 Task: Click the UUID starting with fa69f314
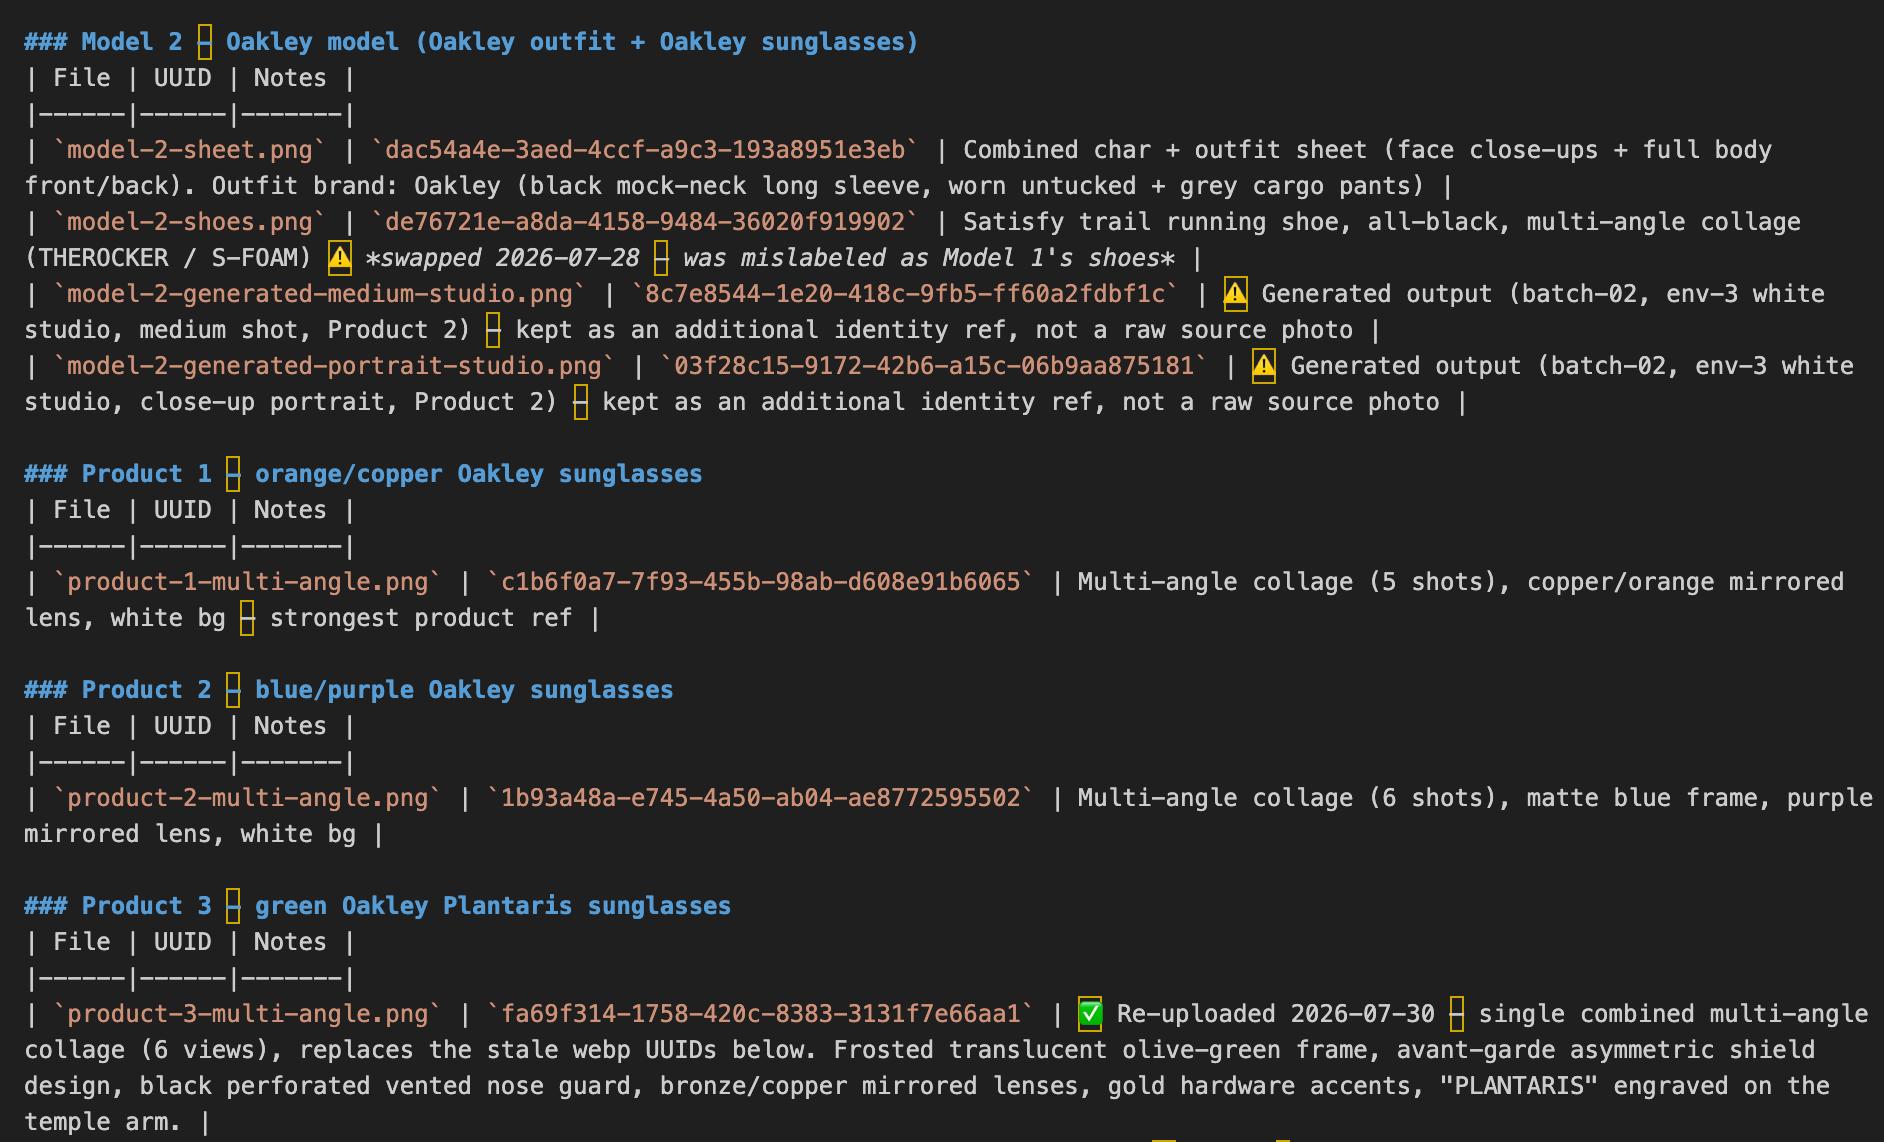761,1014
